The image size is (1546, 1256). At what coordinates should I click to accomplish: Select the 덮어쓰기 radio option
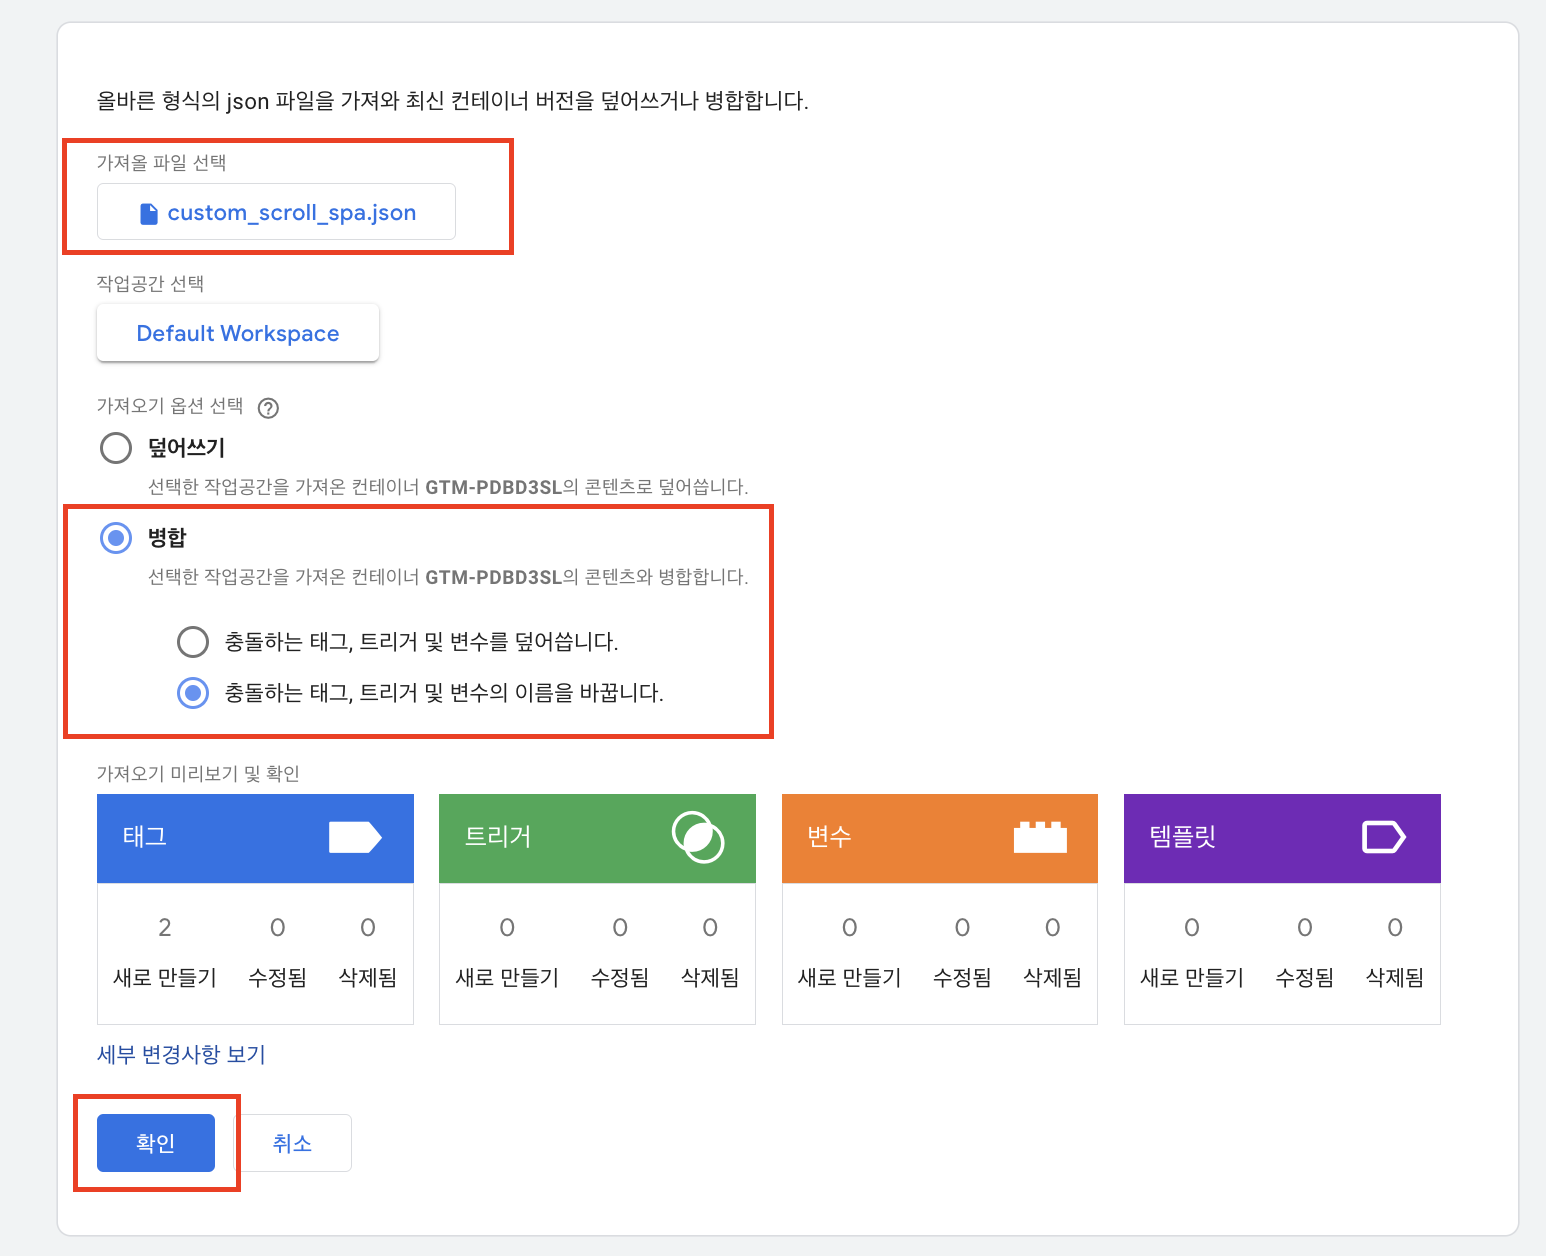click(x=116, y=447)
